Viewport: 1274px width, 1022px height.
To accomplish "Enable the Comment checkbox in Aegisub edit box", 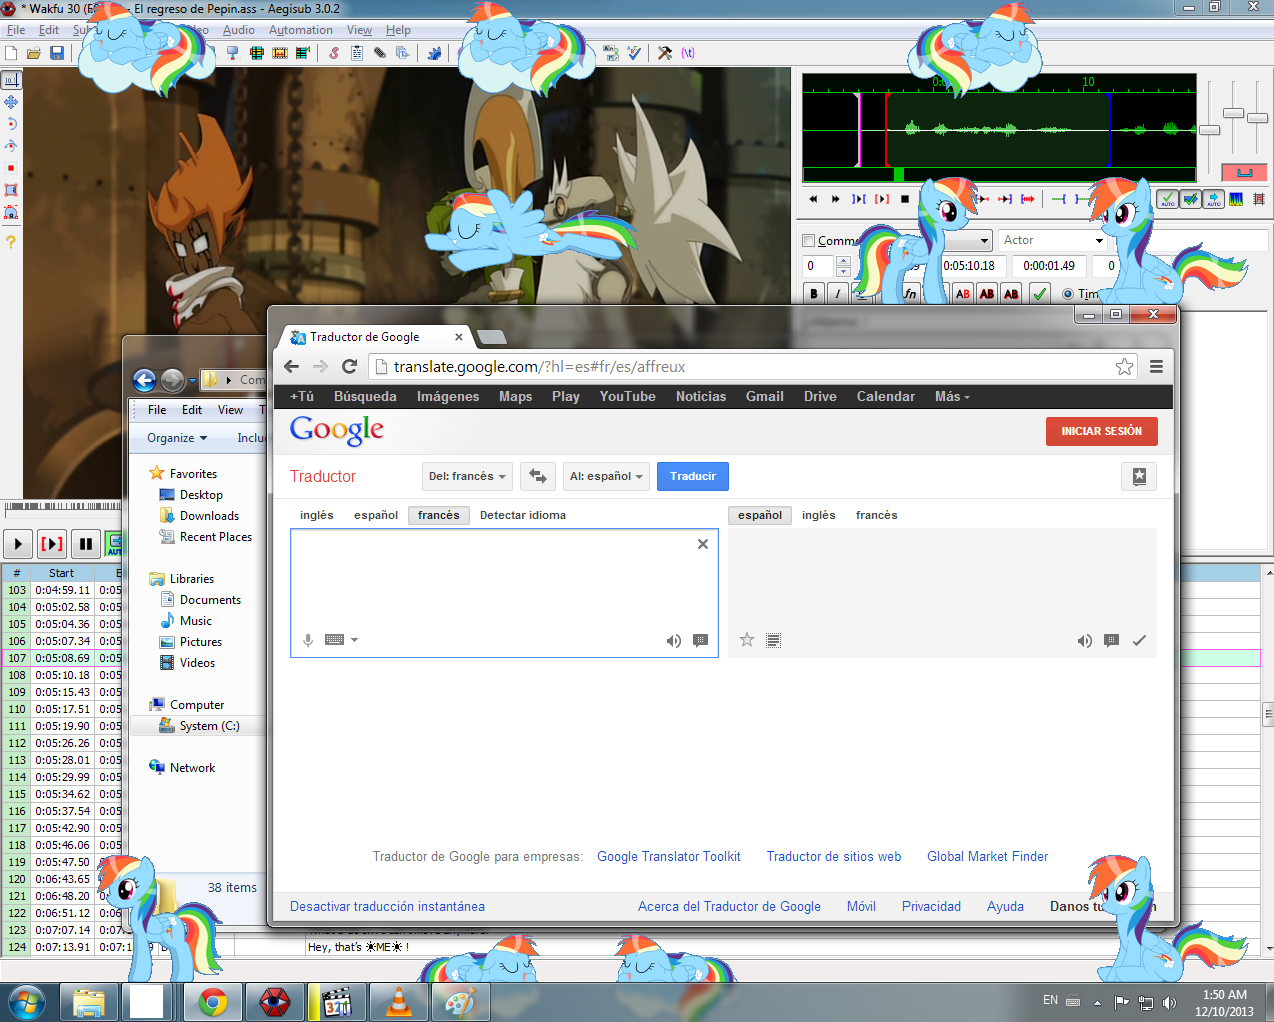I will click(809, 240).
